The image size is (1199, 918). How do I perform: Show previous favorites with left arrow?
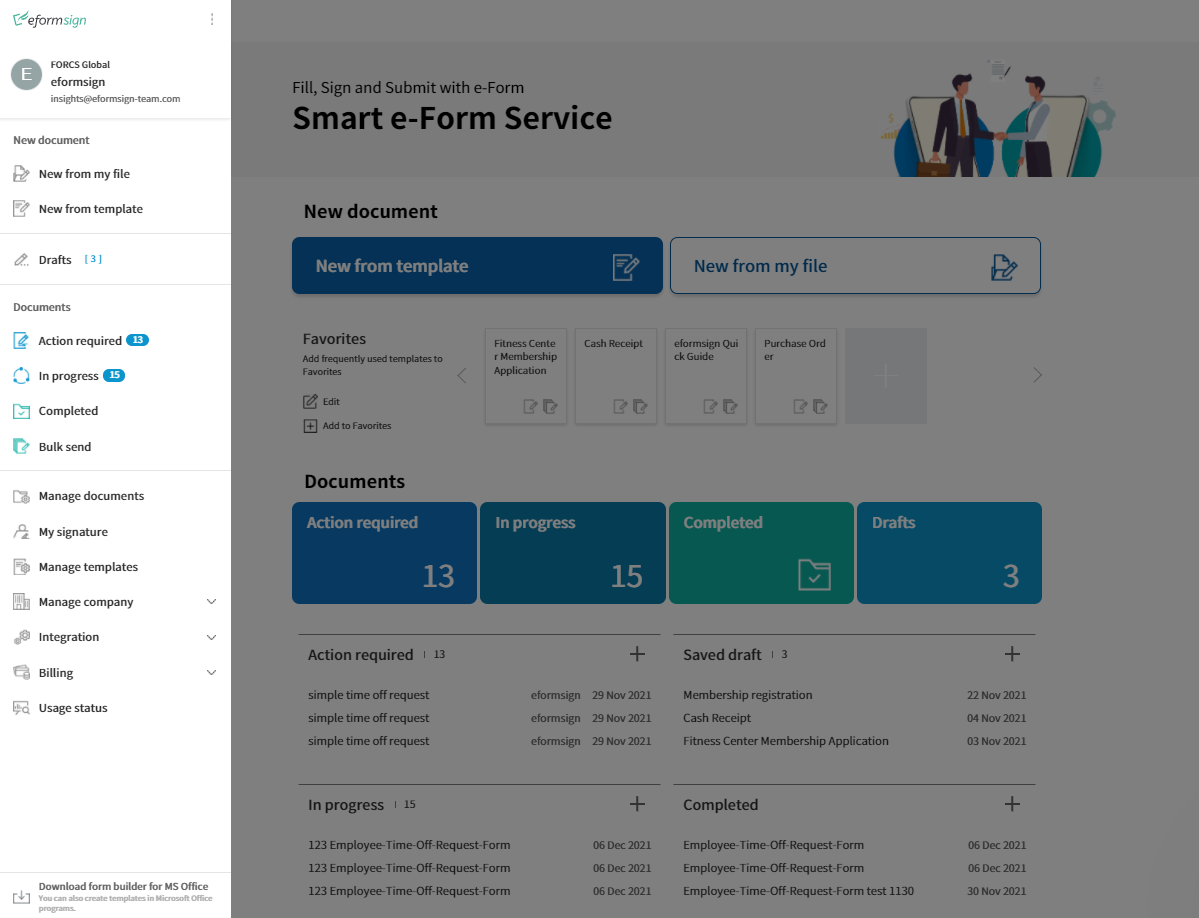coord(462,375)
